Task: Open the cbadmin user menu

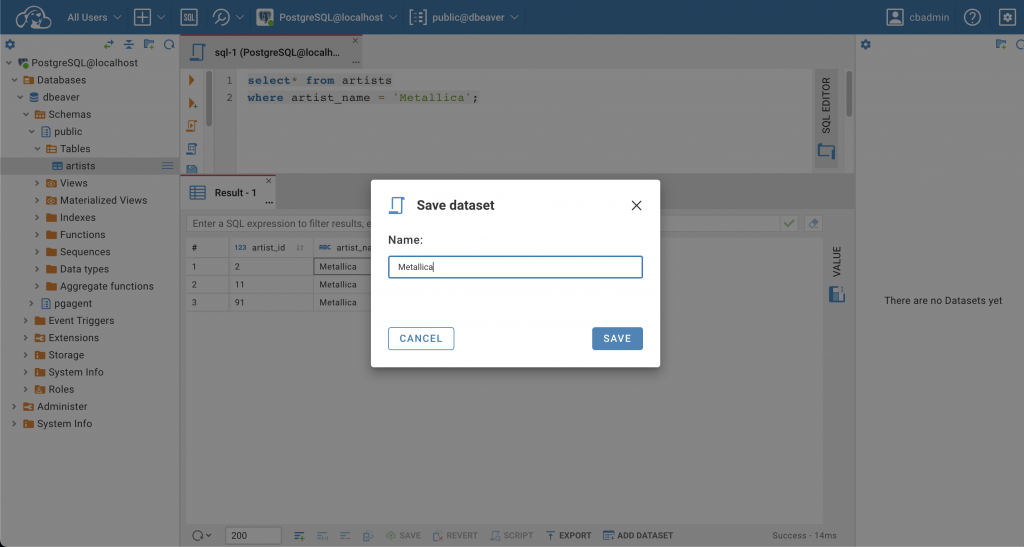Action: [x=918, y=17]
